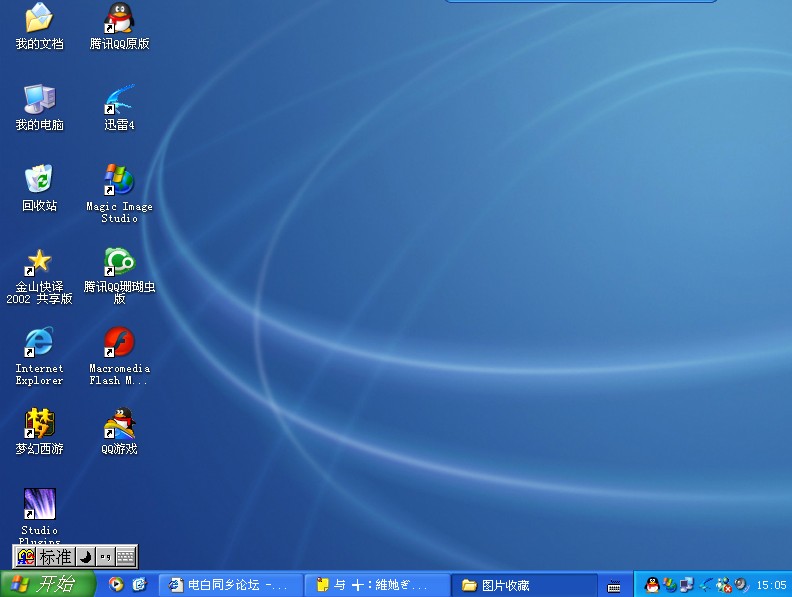The width and height of the screenshot is (792, 597).
Task: Open the 金山快译 2002 desktop icon
Action: click(x=39, y=262)
